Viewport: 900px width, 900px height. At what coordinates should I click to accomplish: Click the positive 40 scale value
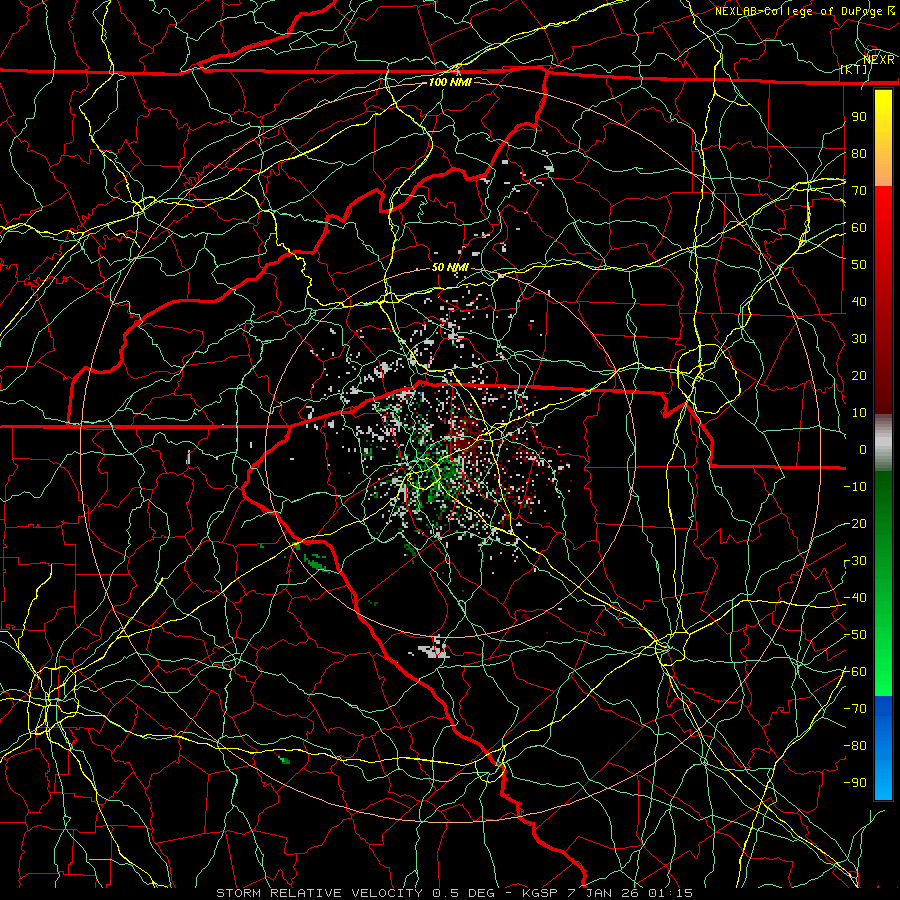tap(859, 301)
